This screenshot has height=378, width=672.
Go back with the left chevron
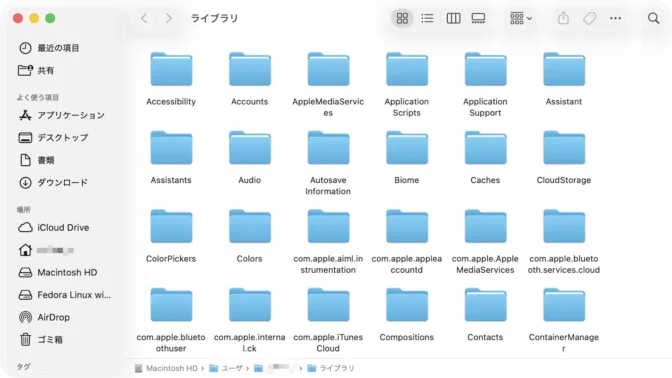tap(144, 18)
